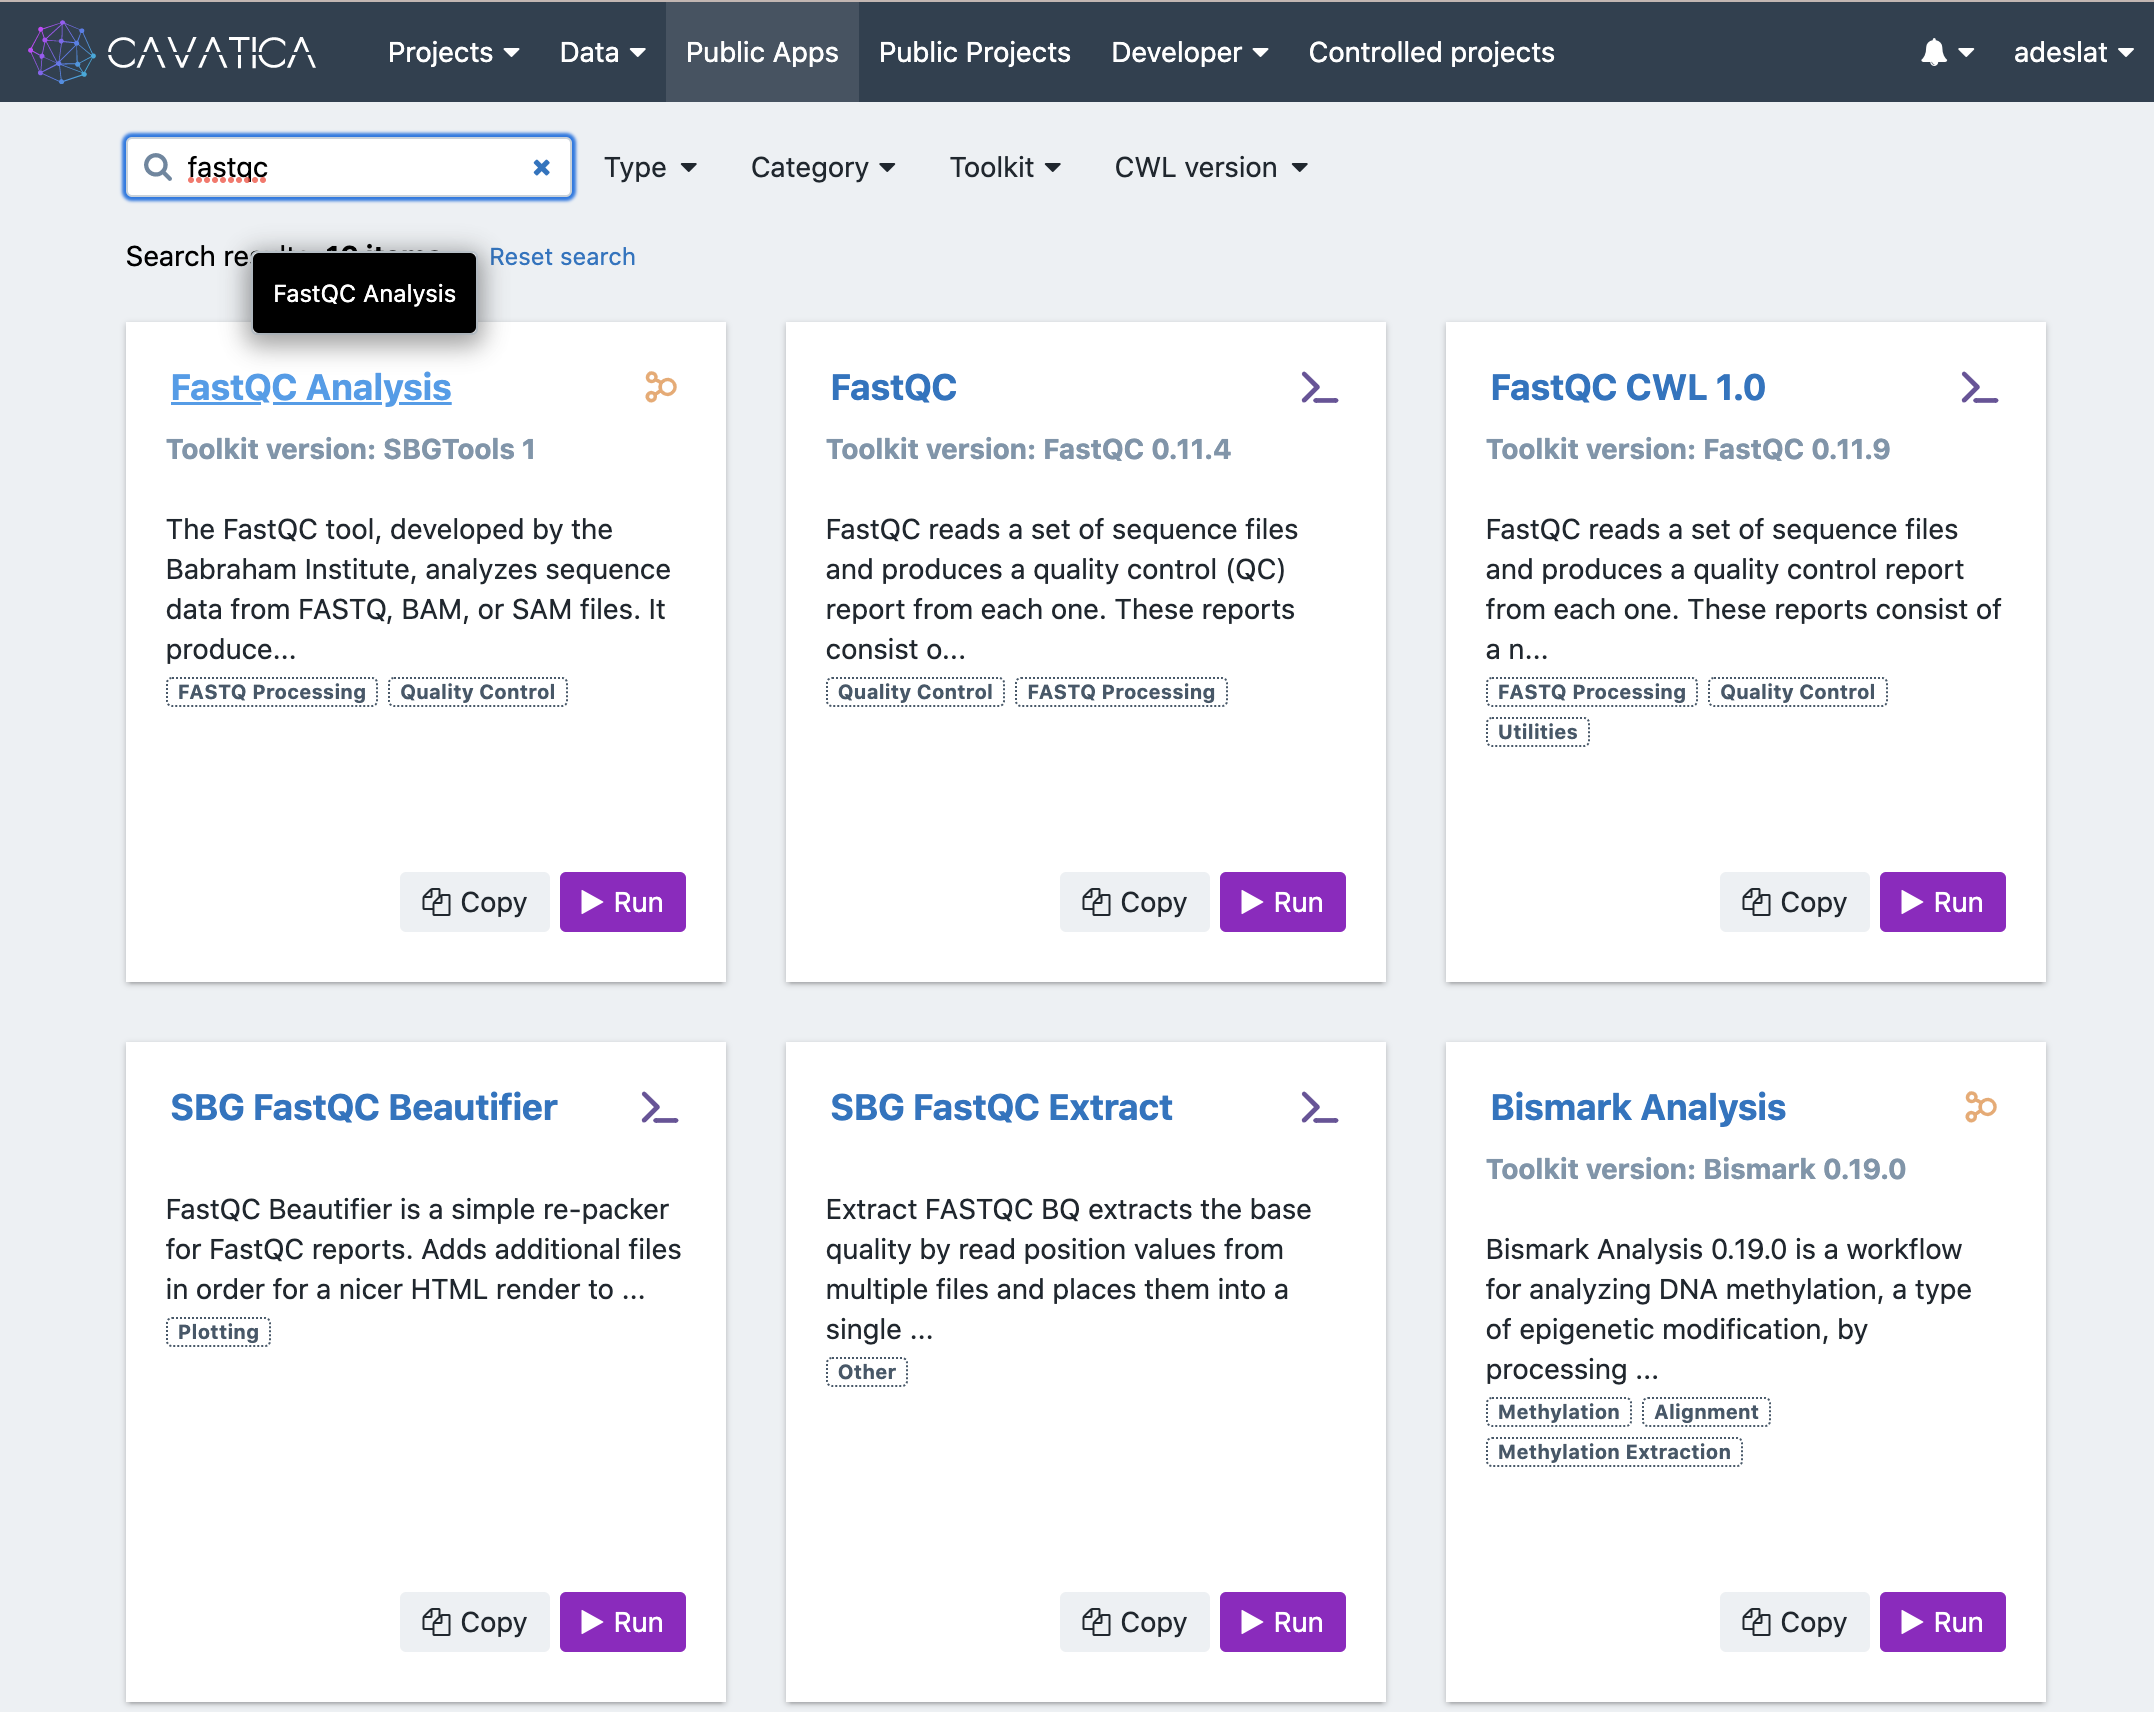Expand the Type filter dropdown
Image resolution: width=2154 pixels, height=1712 pixels.
point(650,167)
